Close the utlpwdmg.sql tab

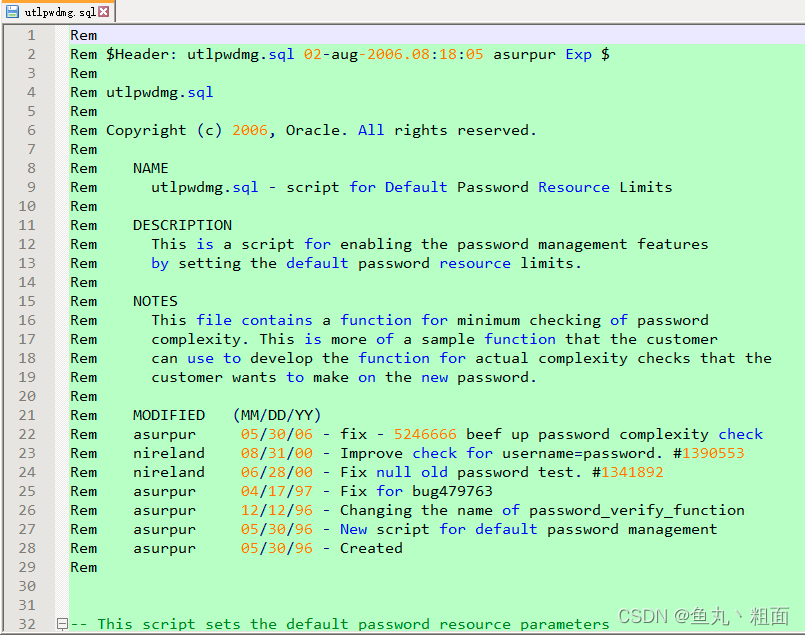click(104, 11)
